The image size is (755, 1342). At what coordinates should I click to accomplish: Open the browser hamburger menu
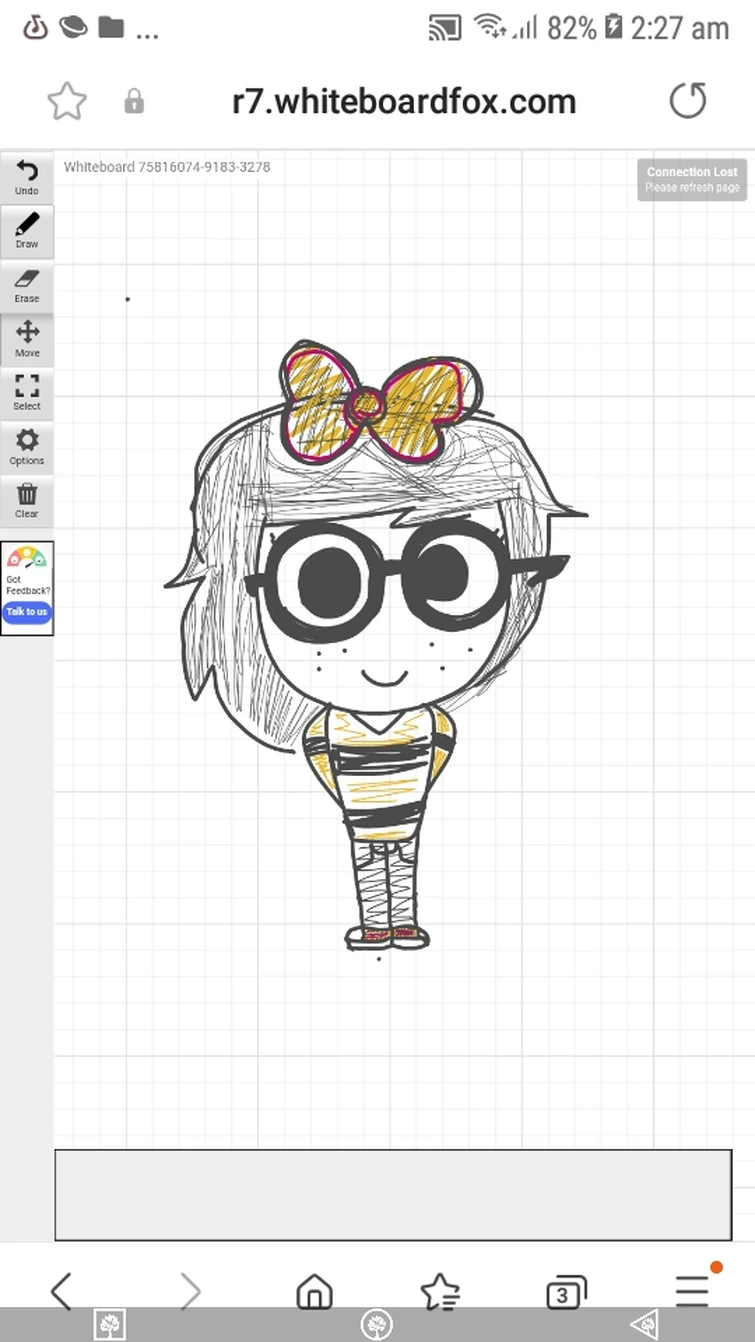click(x=692, y=1291)
